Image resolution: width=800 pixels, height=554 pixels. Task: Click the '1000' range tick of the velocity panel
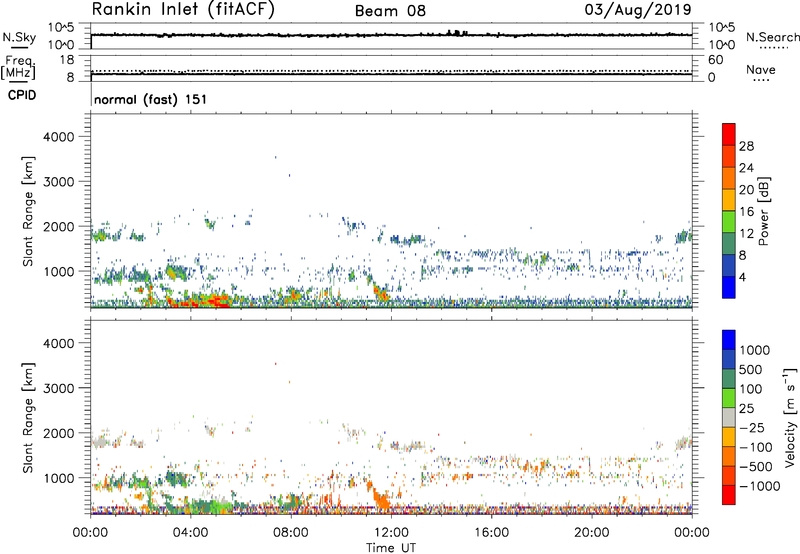point(58,478)
